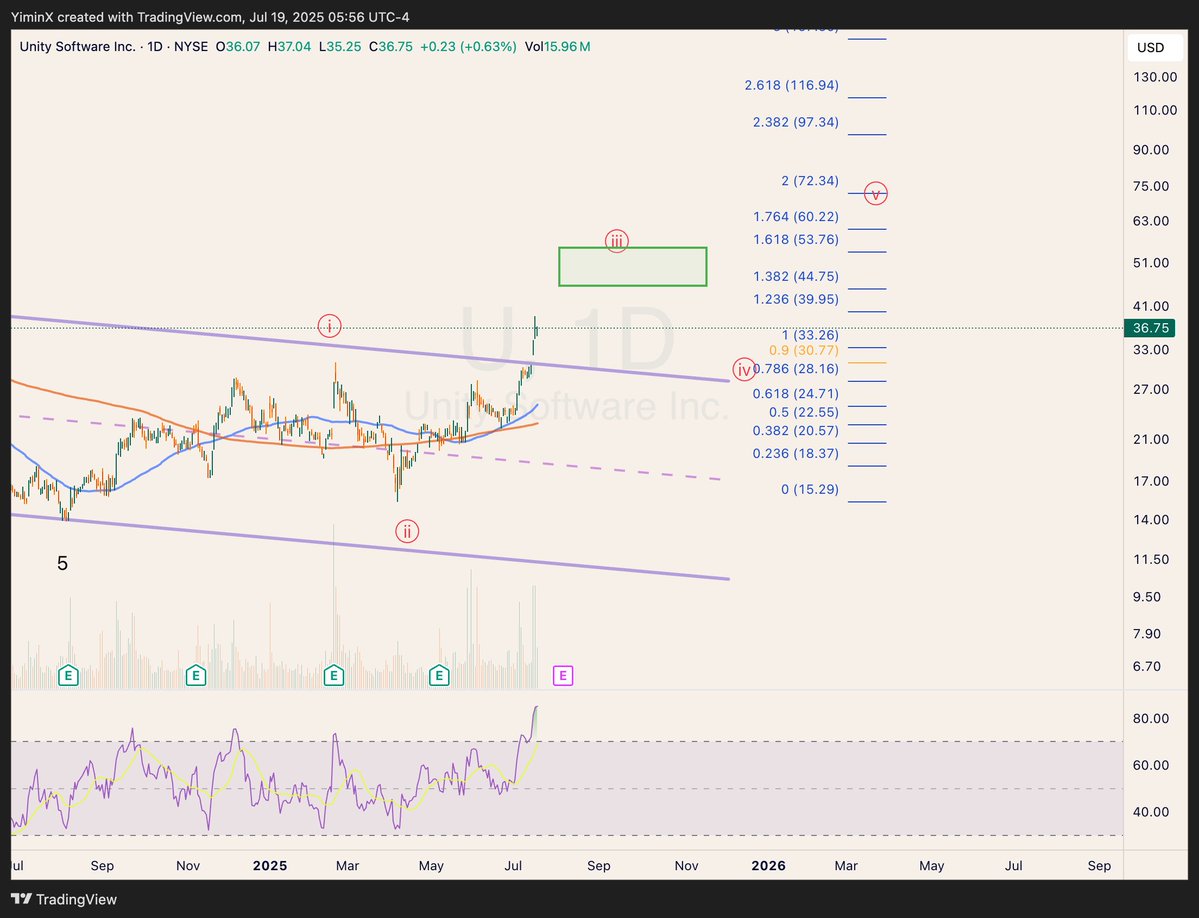Click the 1.618 (53.76) Fibonacci level label
Screen dimensions: 1199x918
click(795, 239)
